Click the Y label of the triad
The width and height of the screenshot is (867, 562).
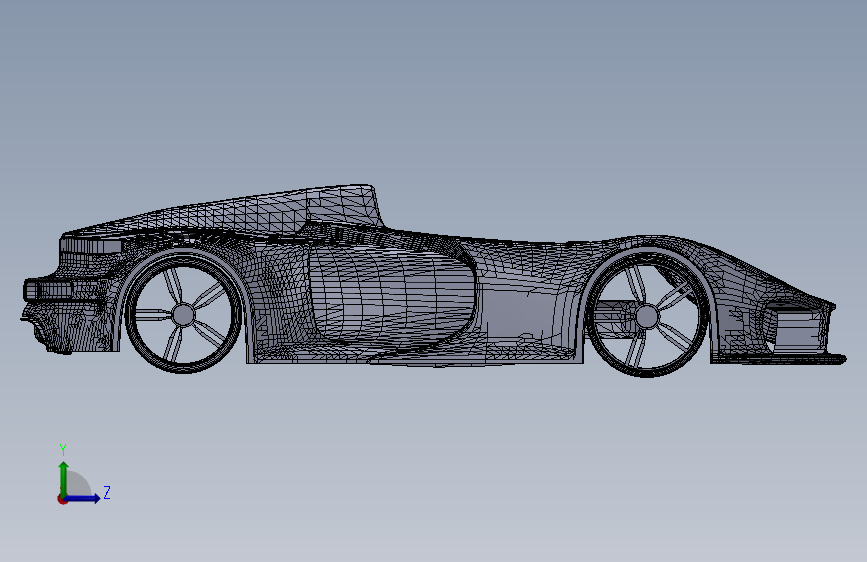tap(63, 450)
